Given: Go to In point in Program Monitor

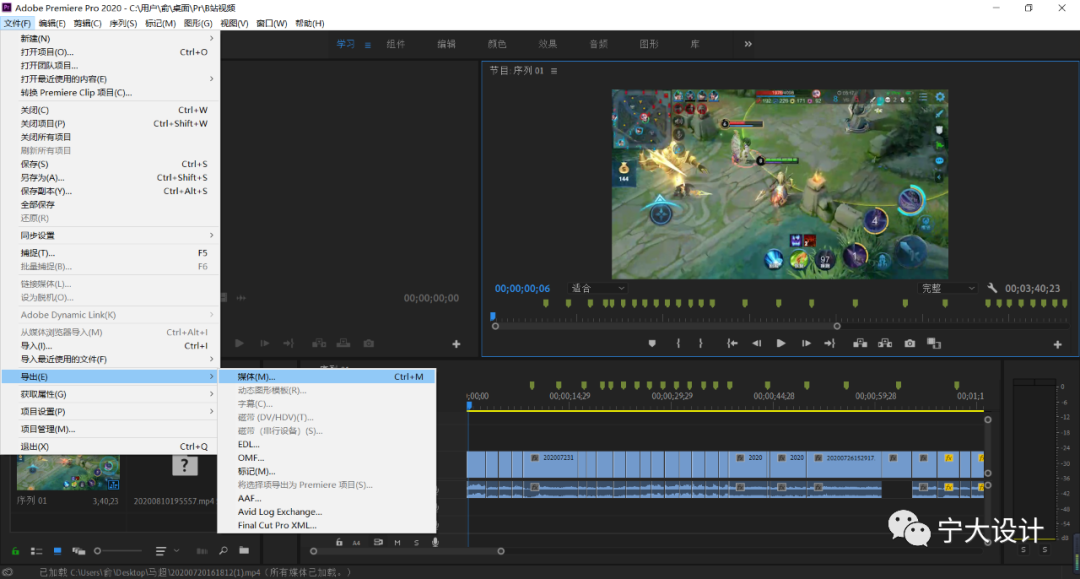Looking at the screenshot, I should tap(732, 344).
